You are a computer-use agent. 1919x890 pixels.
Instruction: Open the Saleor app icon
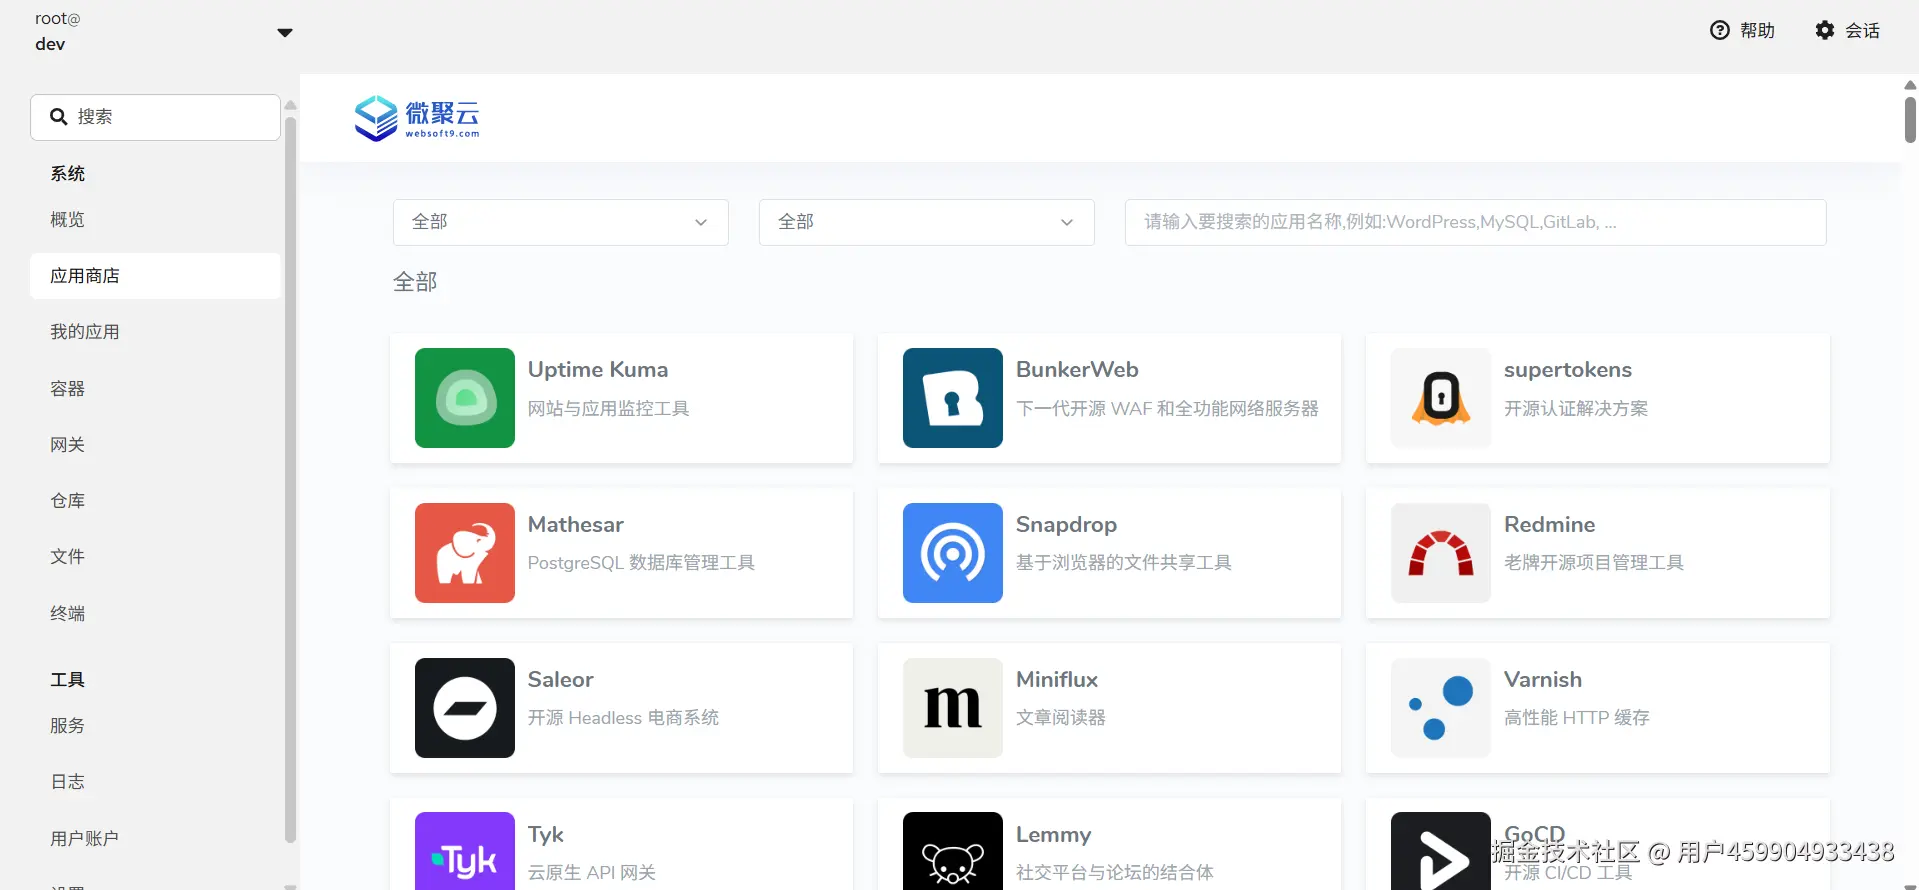[465, 708]
